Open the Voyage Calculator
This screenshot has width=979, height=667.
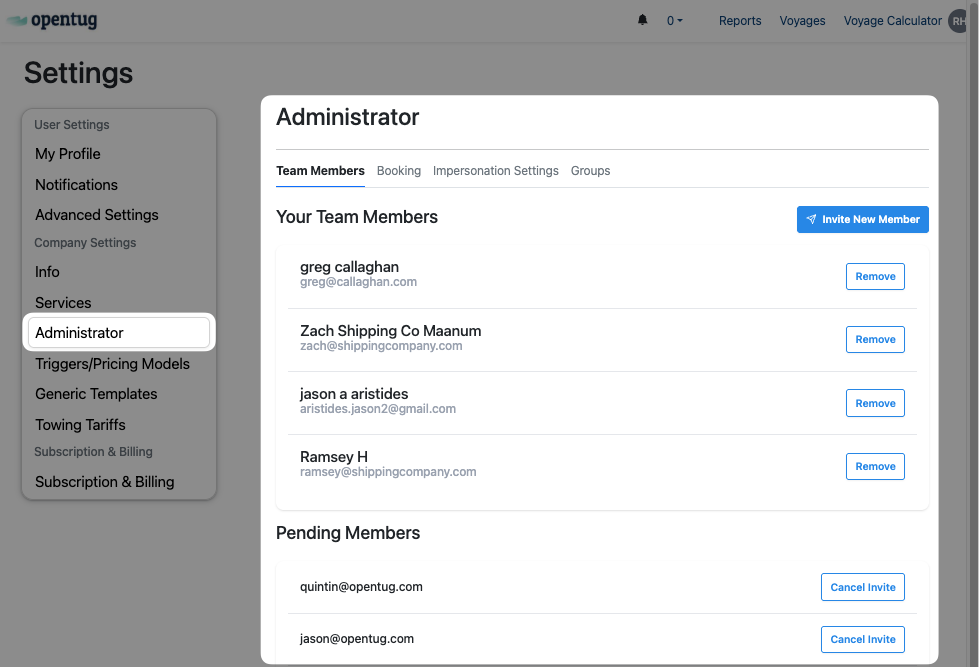point(892,21)
